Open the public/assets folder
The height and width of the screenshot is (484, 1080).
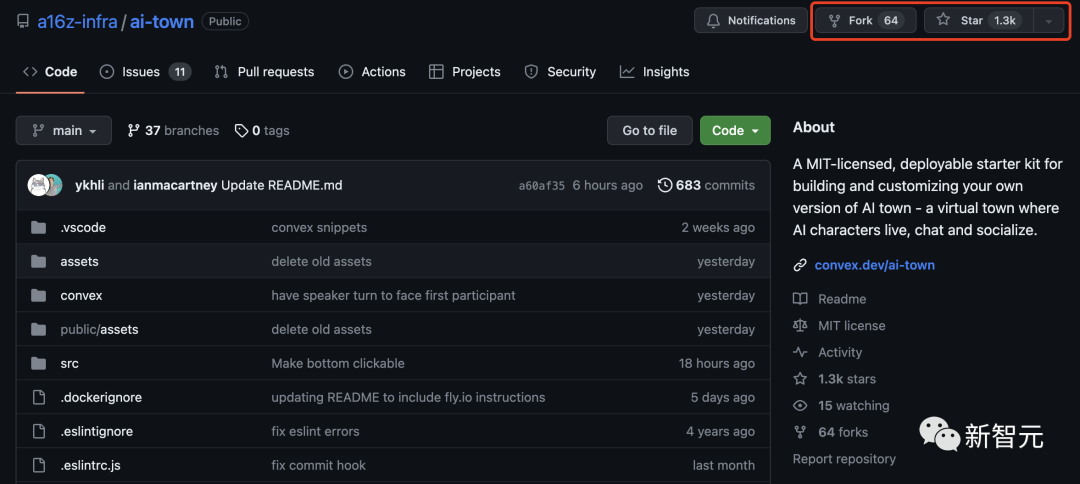[x=99, y=330]
